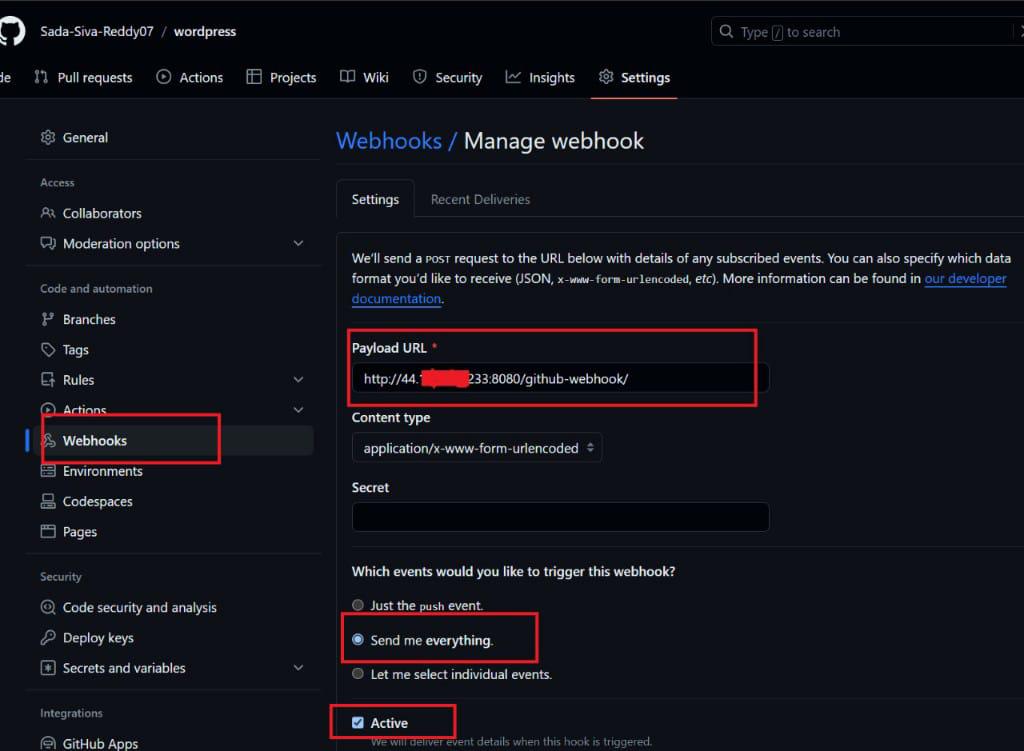Click the Pages browser icon
Screen dimensions: 1024x751
(x=48, y=531)
